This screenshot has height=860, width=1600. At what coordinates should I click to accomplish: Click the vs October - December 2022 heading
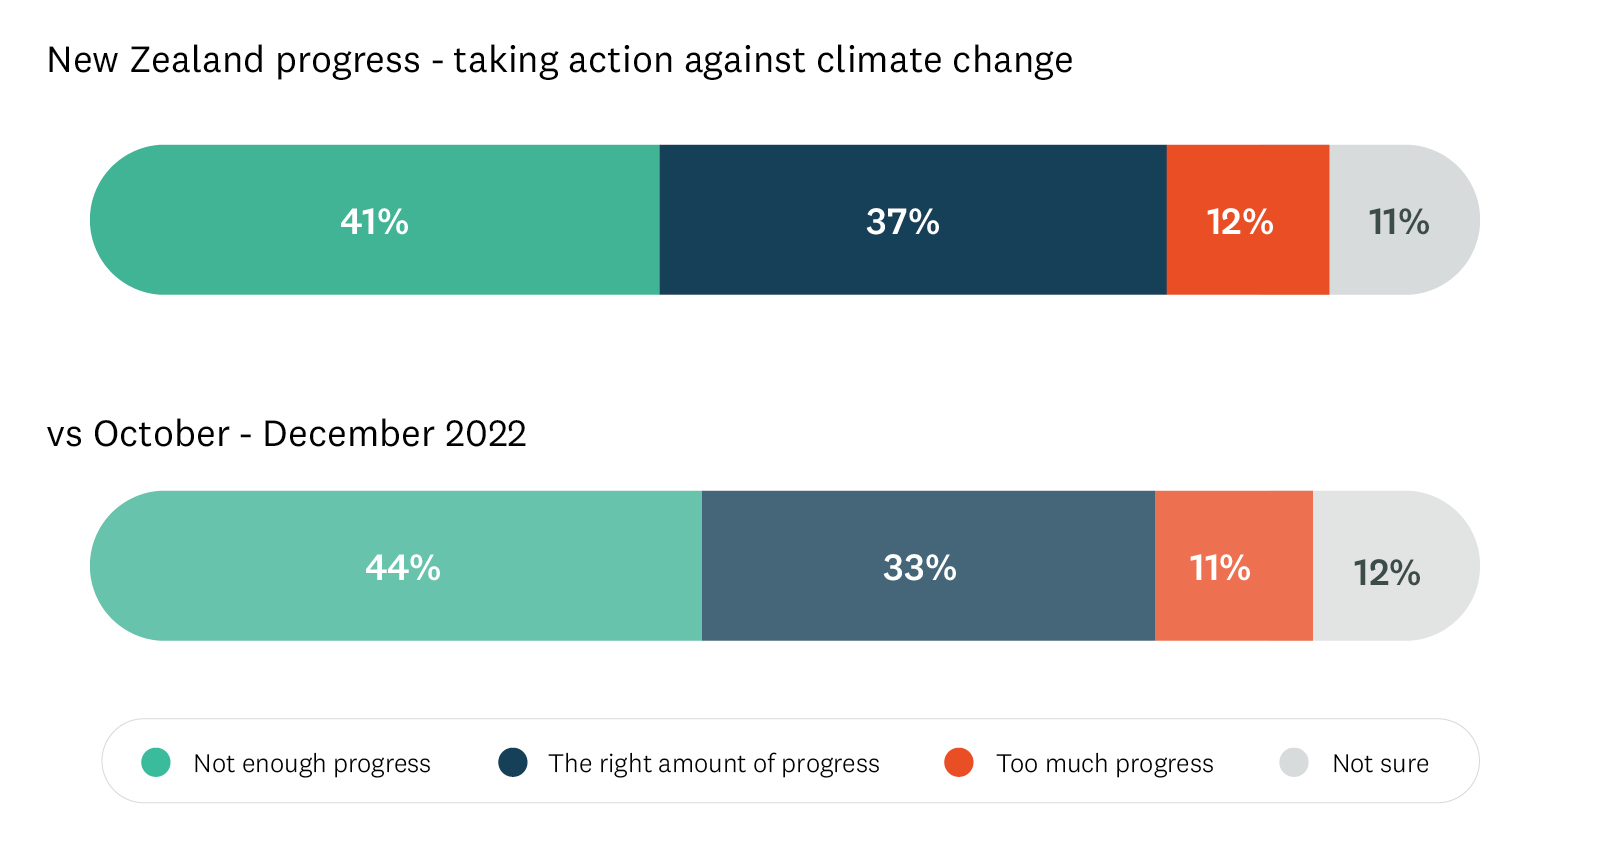(x=287, y=434)
